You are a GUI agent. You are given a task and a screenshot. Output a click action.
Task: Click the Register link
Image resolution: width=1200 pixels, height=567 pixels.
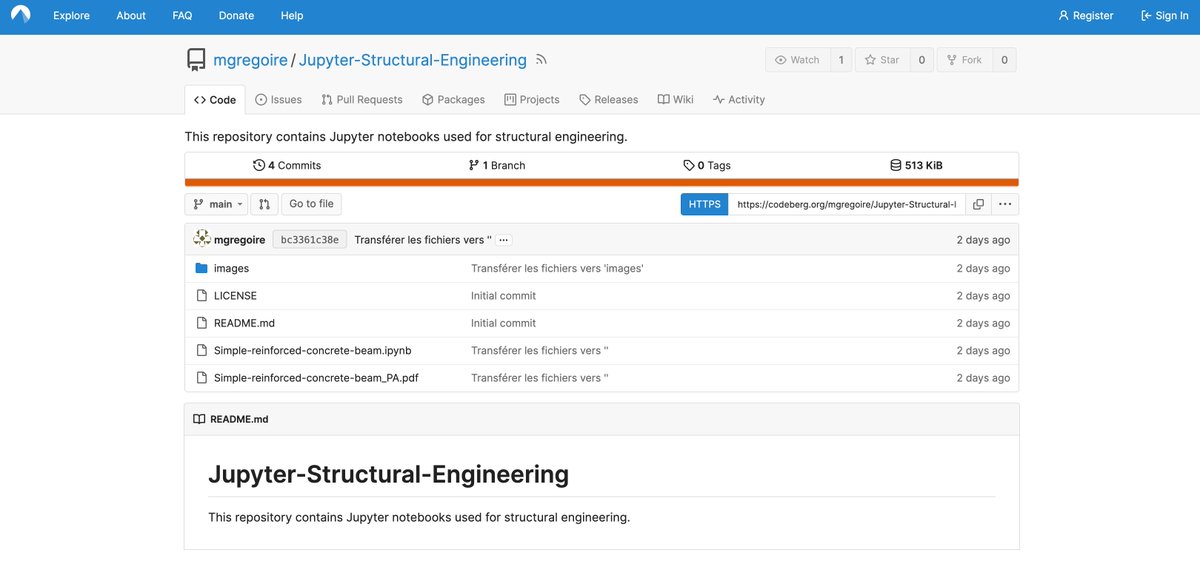tap(1086, 16)
